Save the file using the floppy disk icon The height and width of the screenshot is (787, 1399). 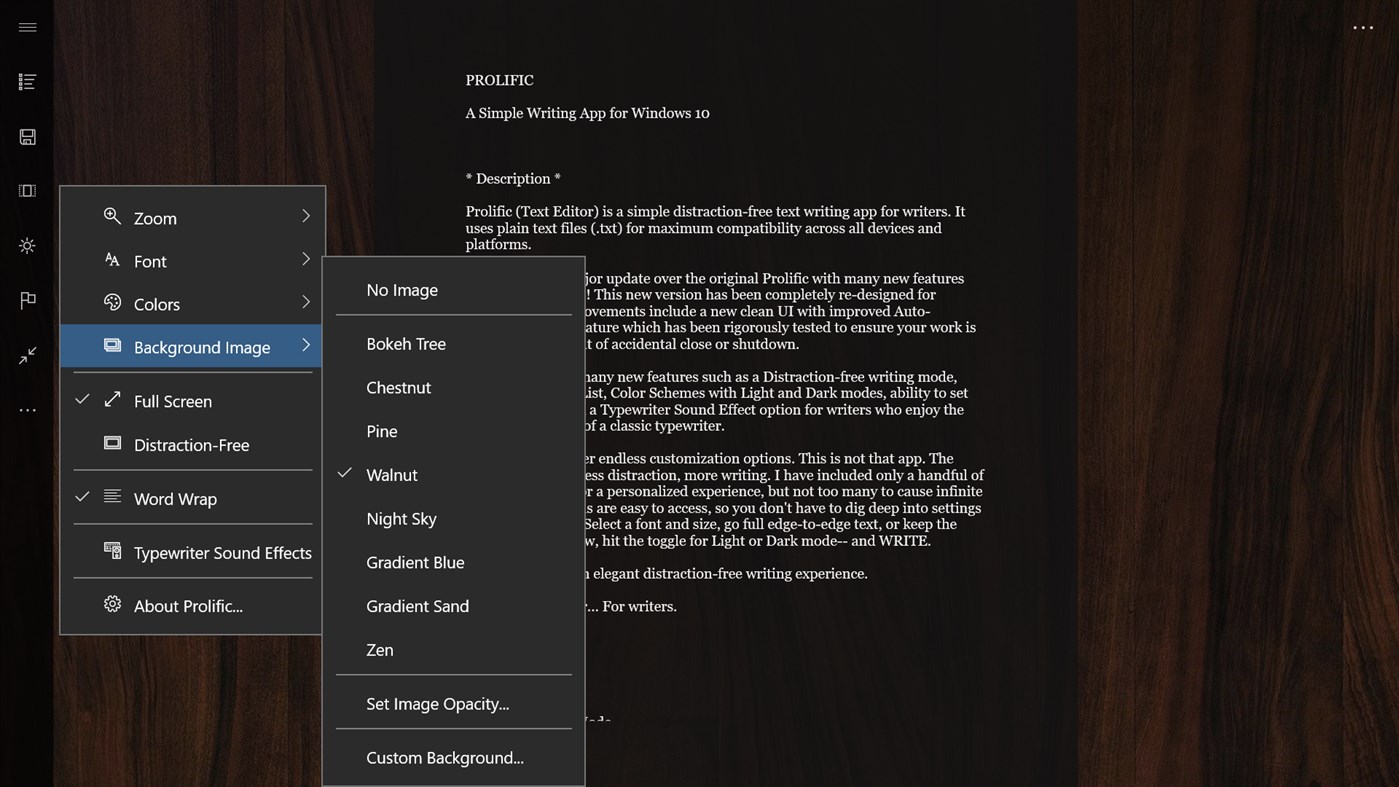(x=27, y=136)
